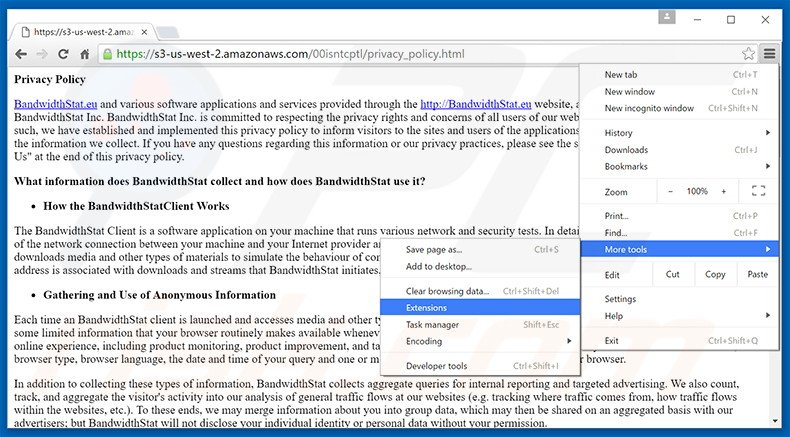Open Task manager from submenu
Viewport: 790px width, 437px height.
click(480, 325)
